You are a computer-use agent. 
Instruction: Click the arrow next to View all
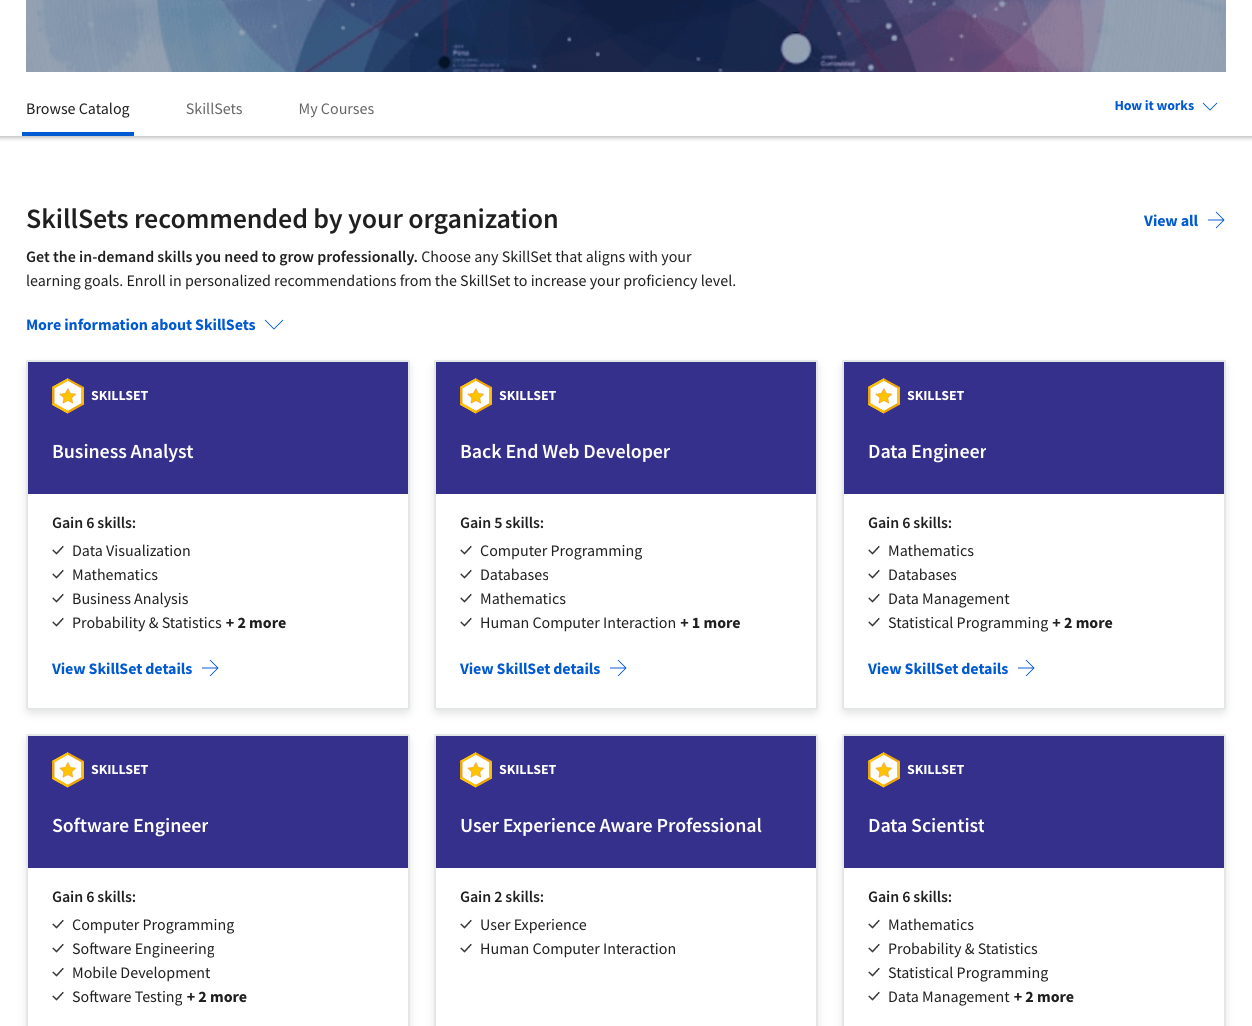pos(1216,220)
